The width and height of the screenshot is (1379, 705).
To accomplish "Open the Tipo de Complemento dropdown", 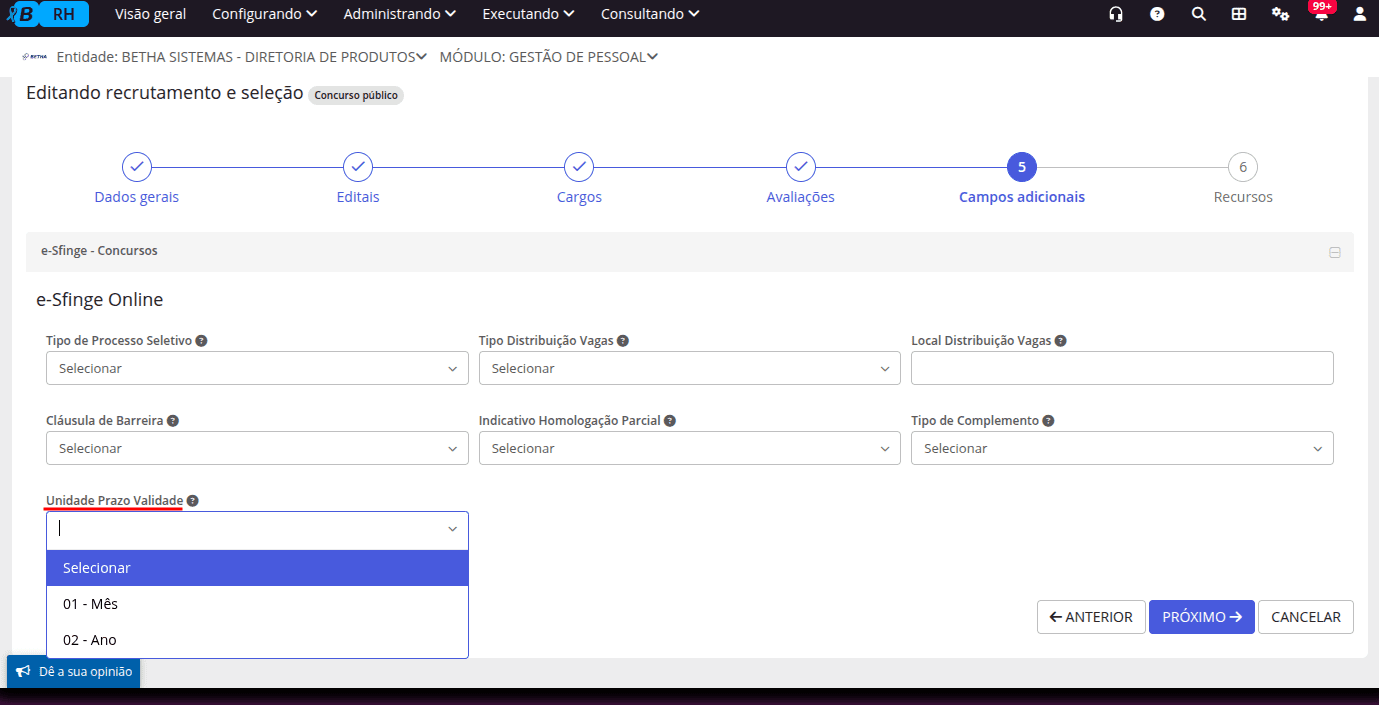I will point(1121,448).
